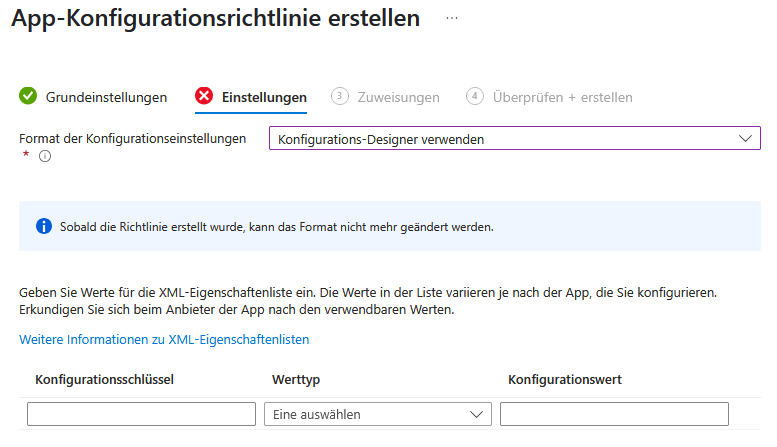This screenshot has width=777, height=447.
Task: Click the green checkmark icon for Grundeinstellungen
Action: pos(28,96)
